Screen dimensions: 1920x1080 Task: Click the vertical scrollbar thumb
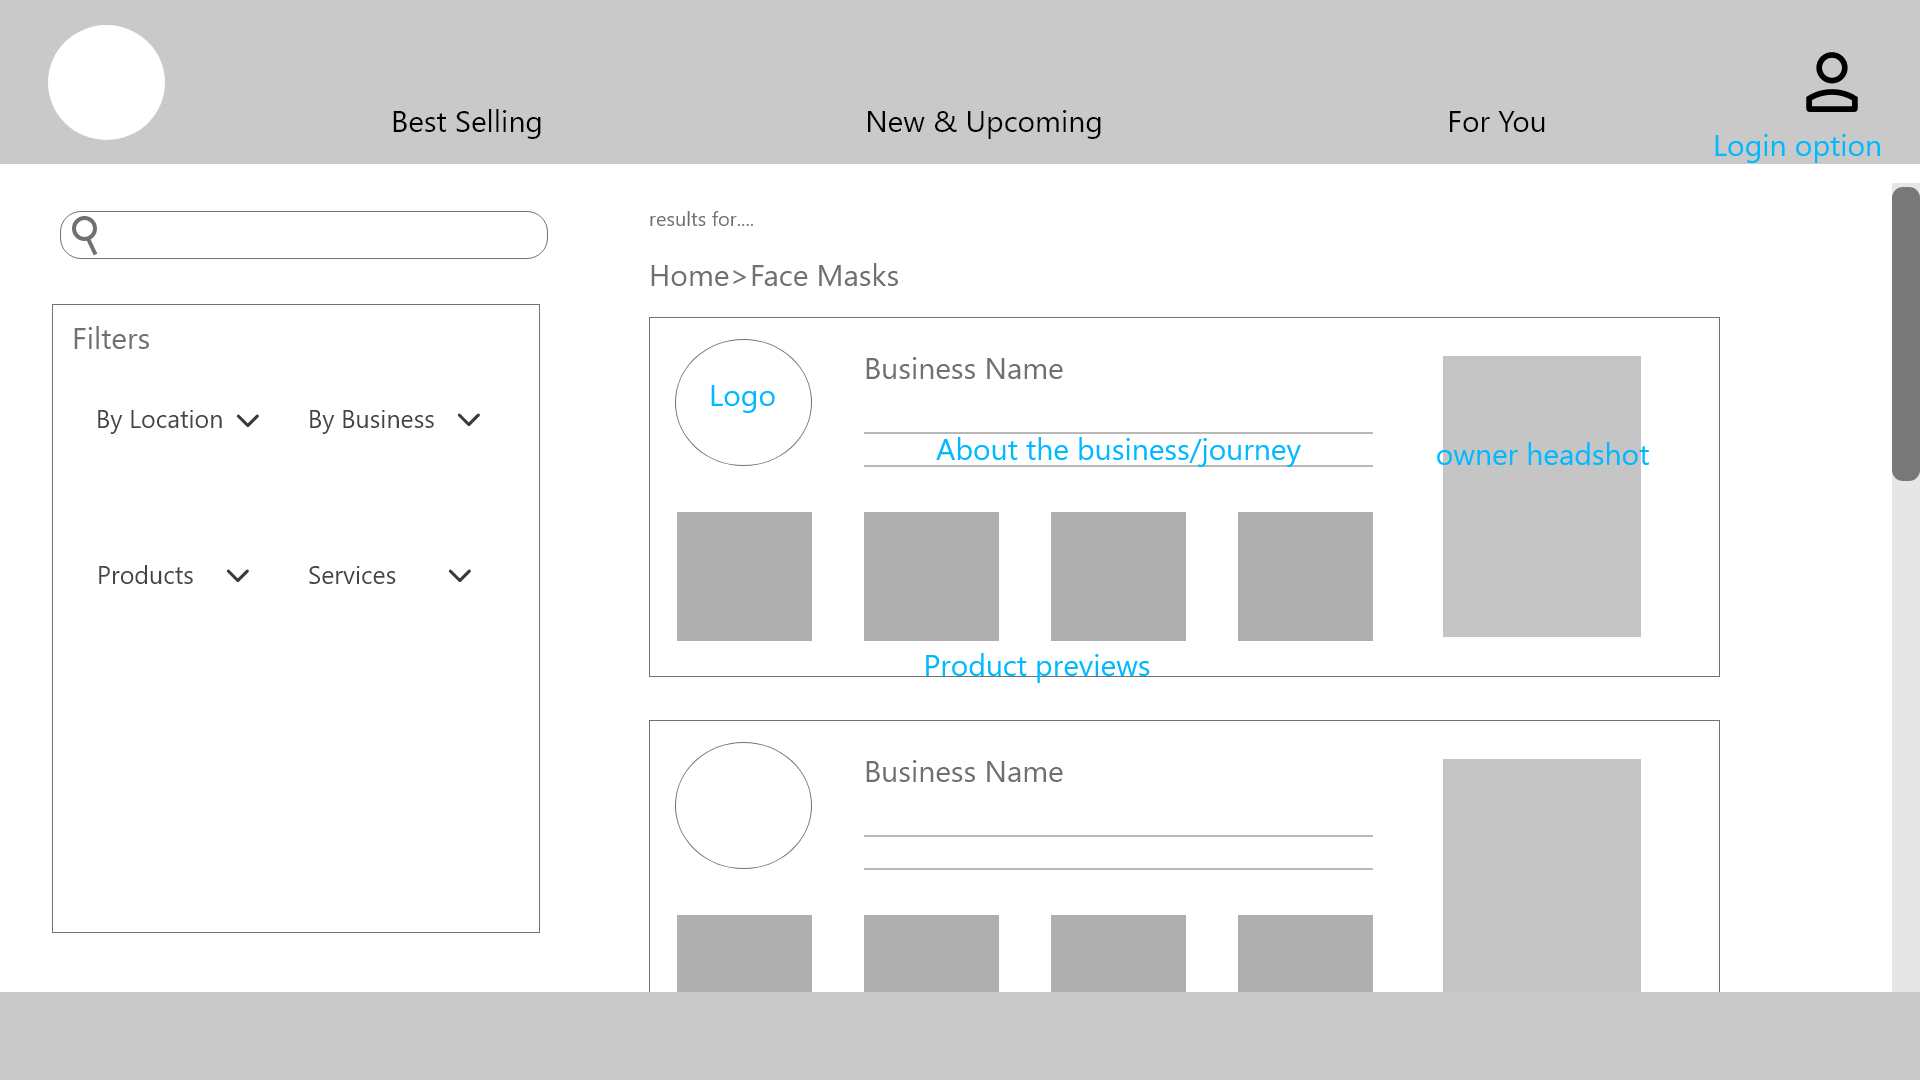(x=1905, y=334)
